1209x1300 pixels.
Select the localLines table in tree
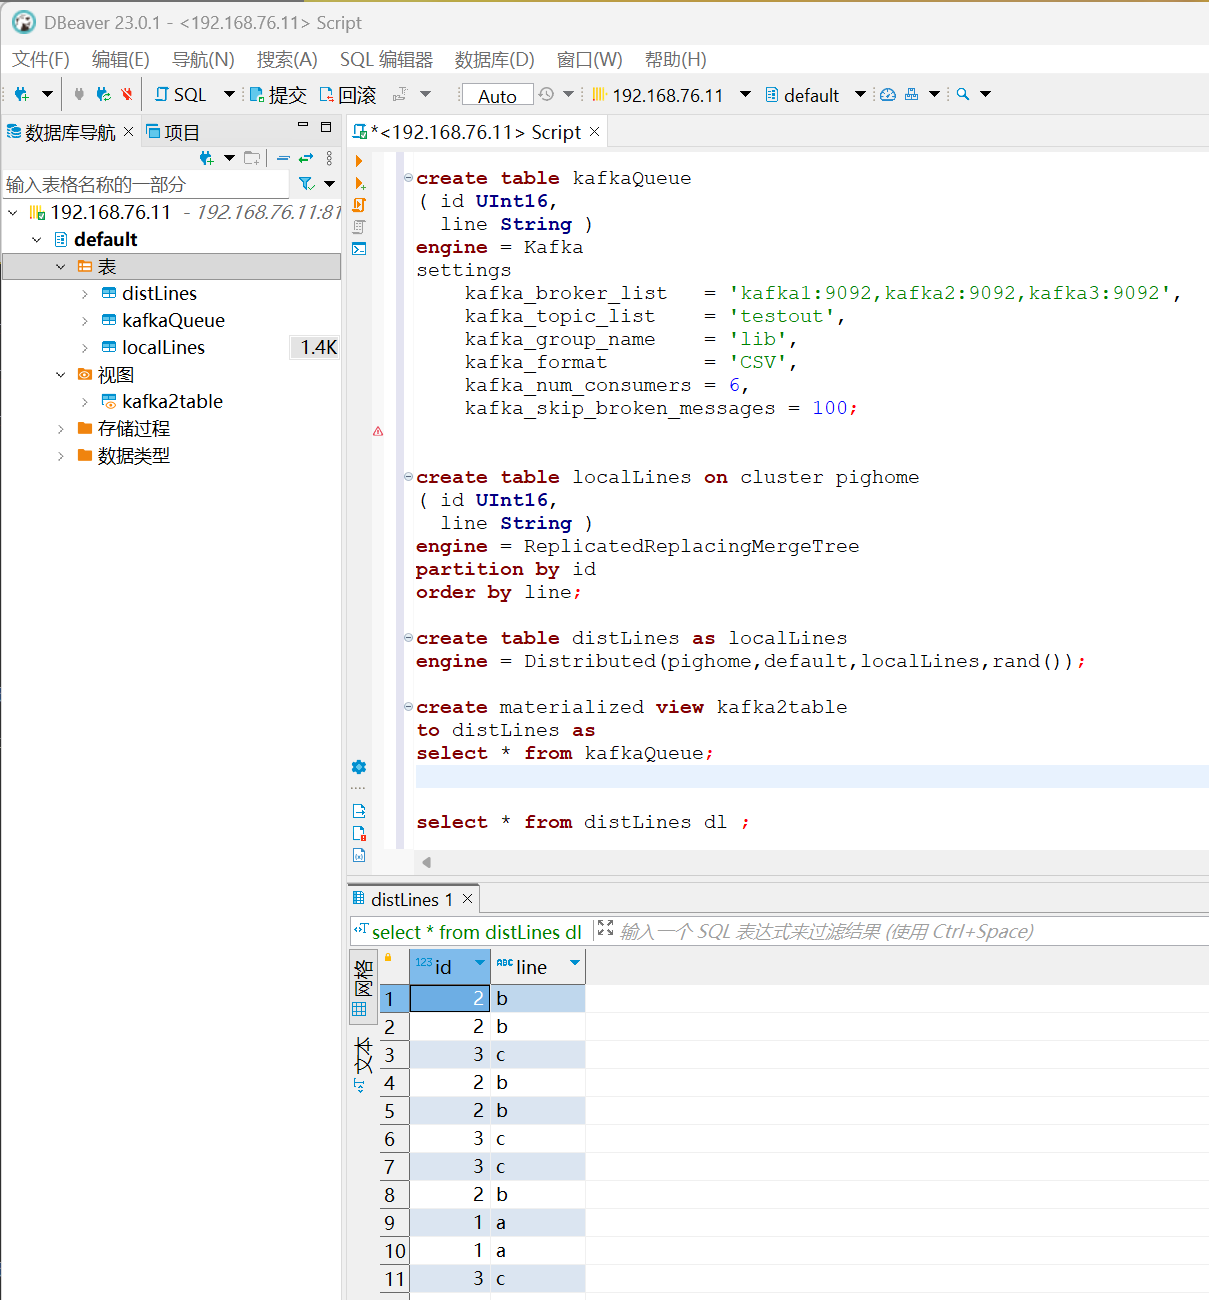(x=163, y=347)
